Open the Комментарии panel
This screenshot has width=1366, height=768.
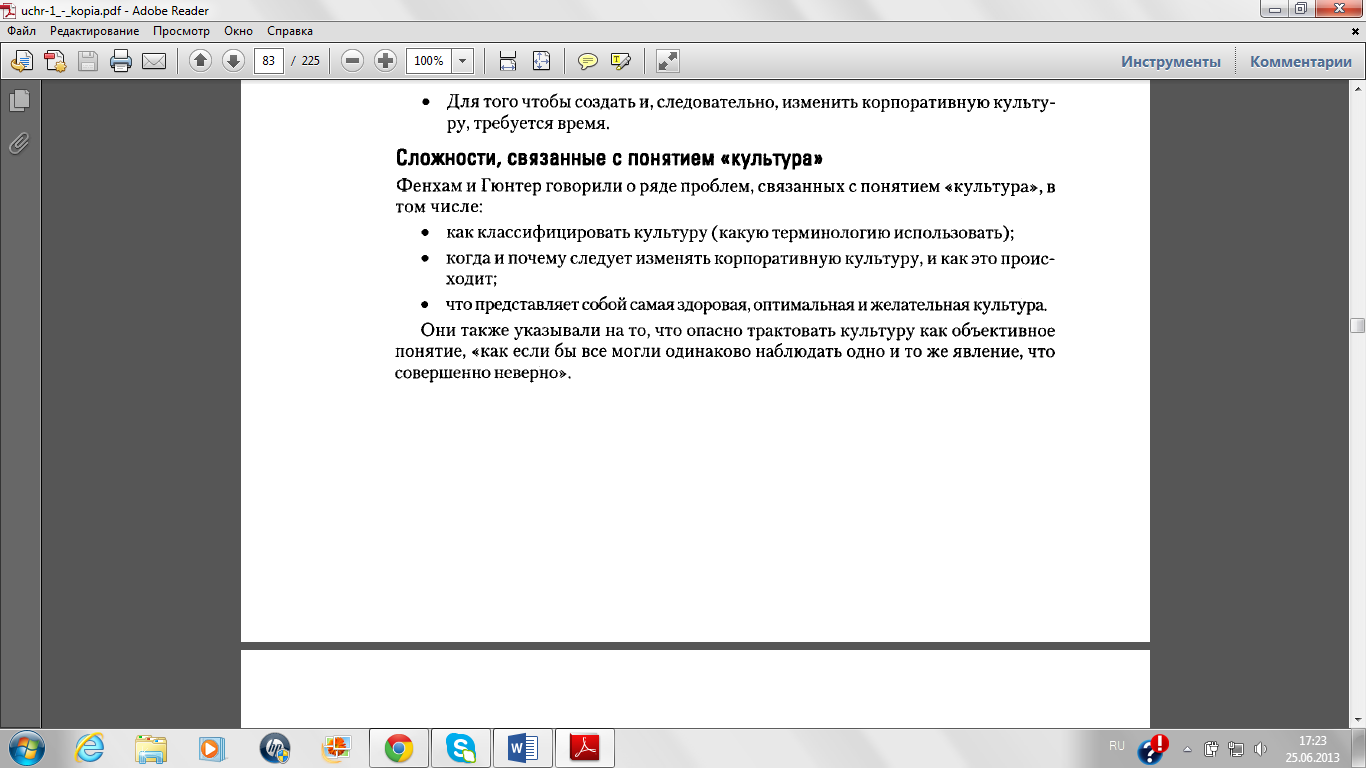click(1301, 61)
